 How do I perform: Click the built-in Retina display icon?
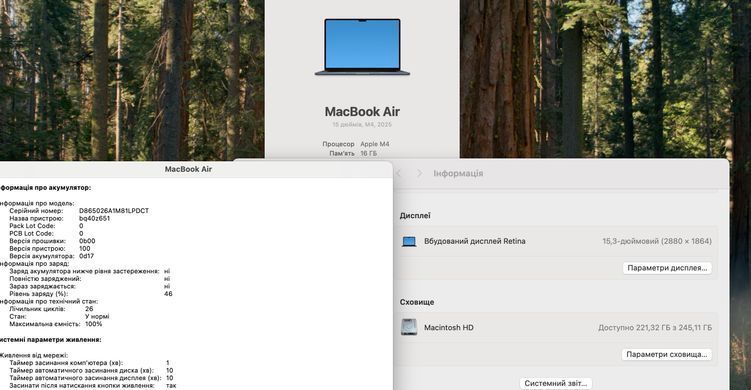pos(409,241)
